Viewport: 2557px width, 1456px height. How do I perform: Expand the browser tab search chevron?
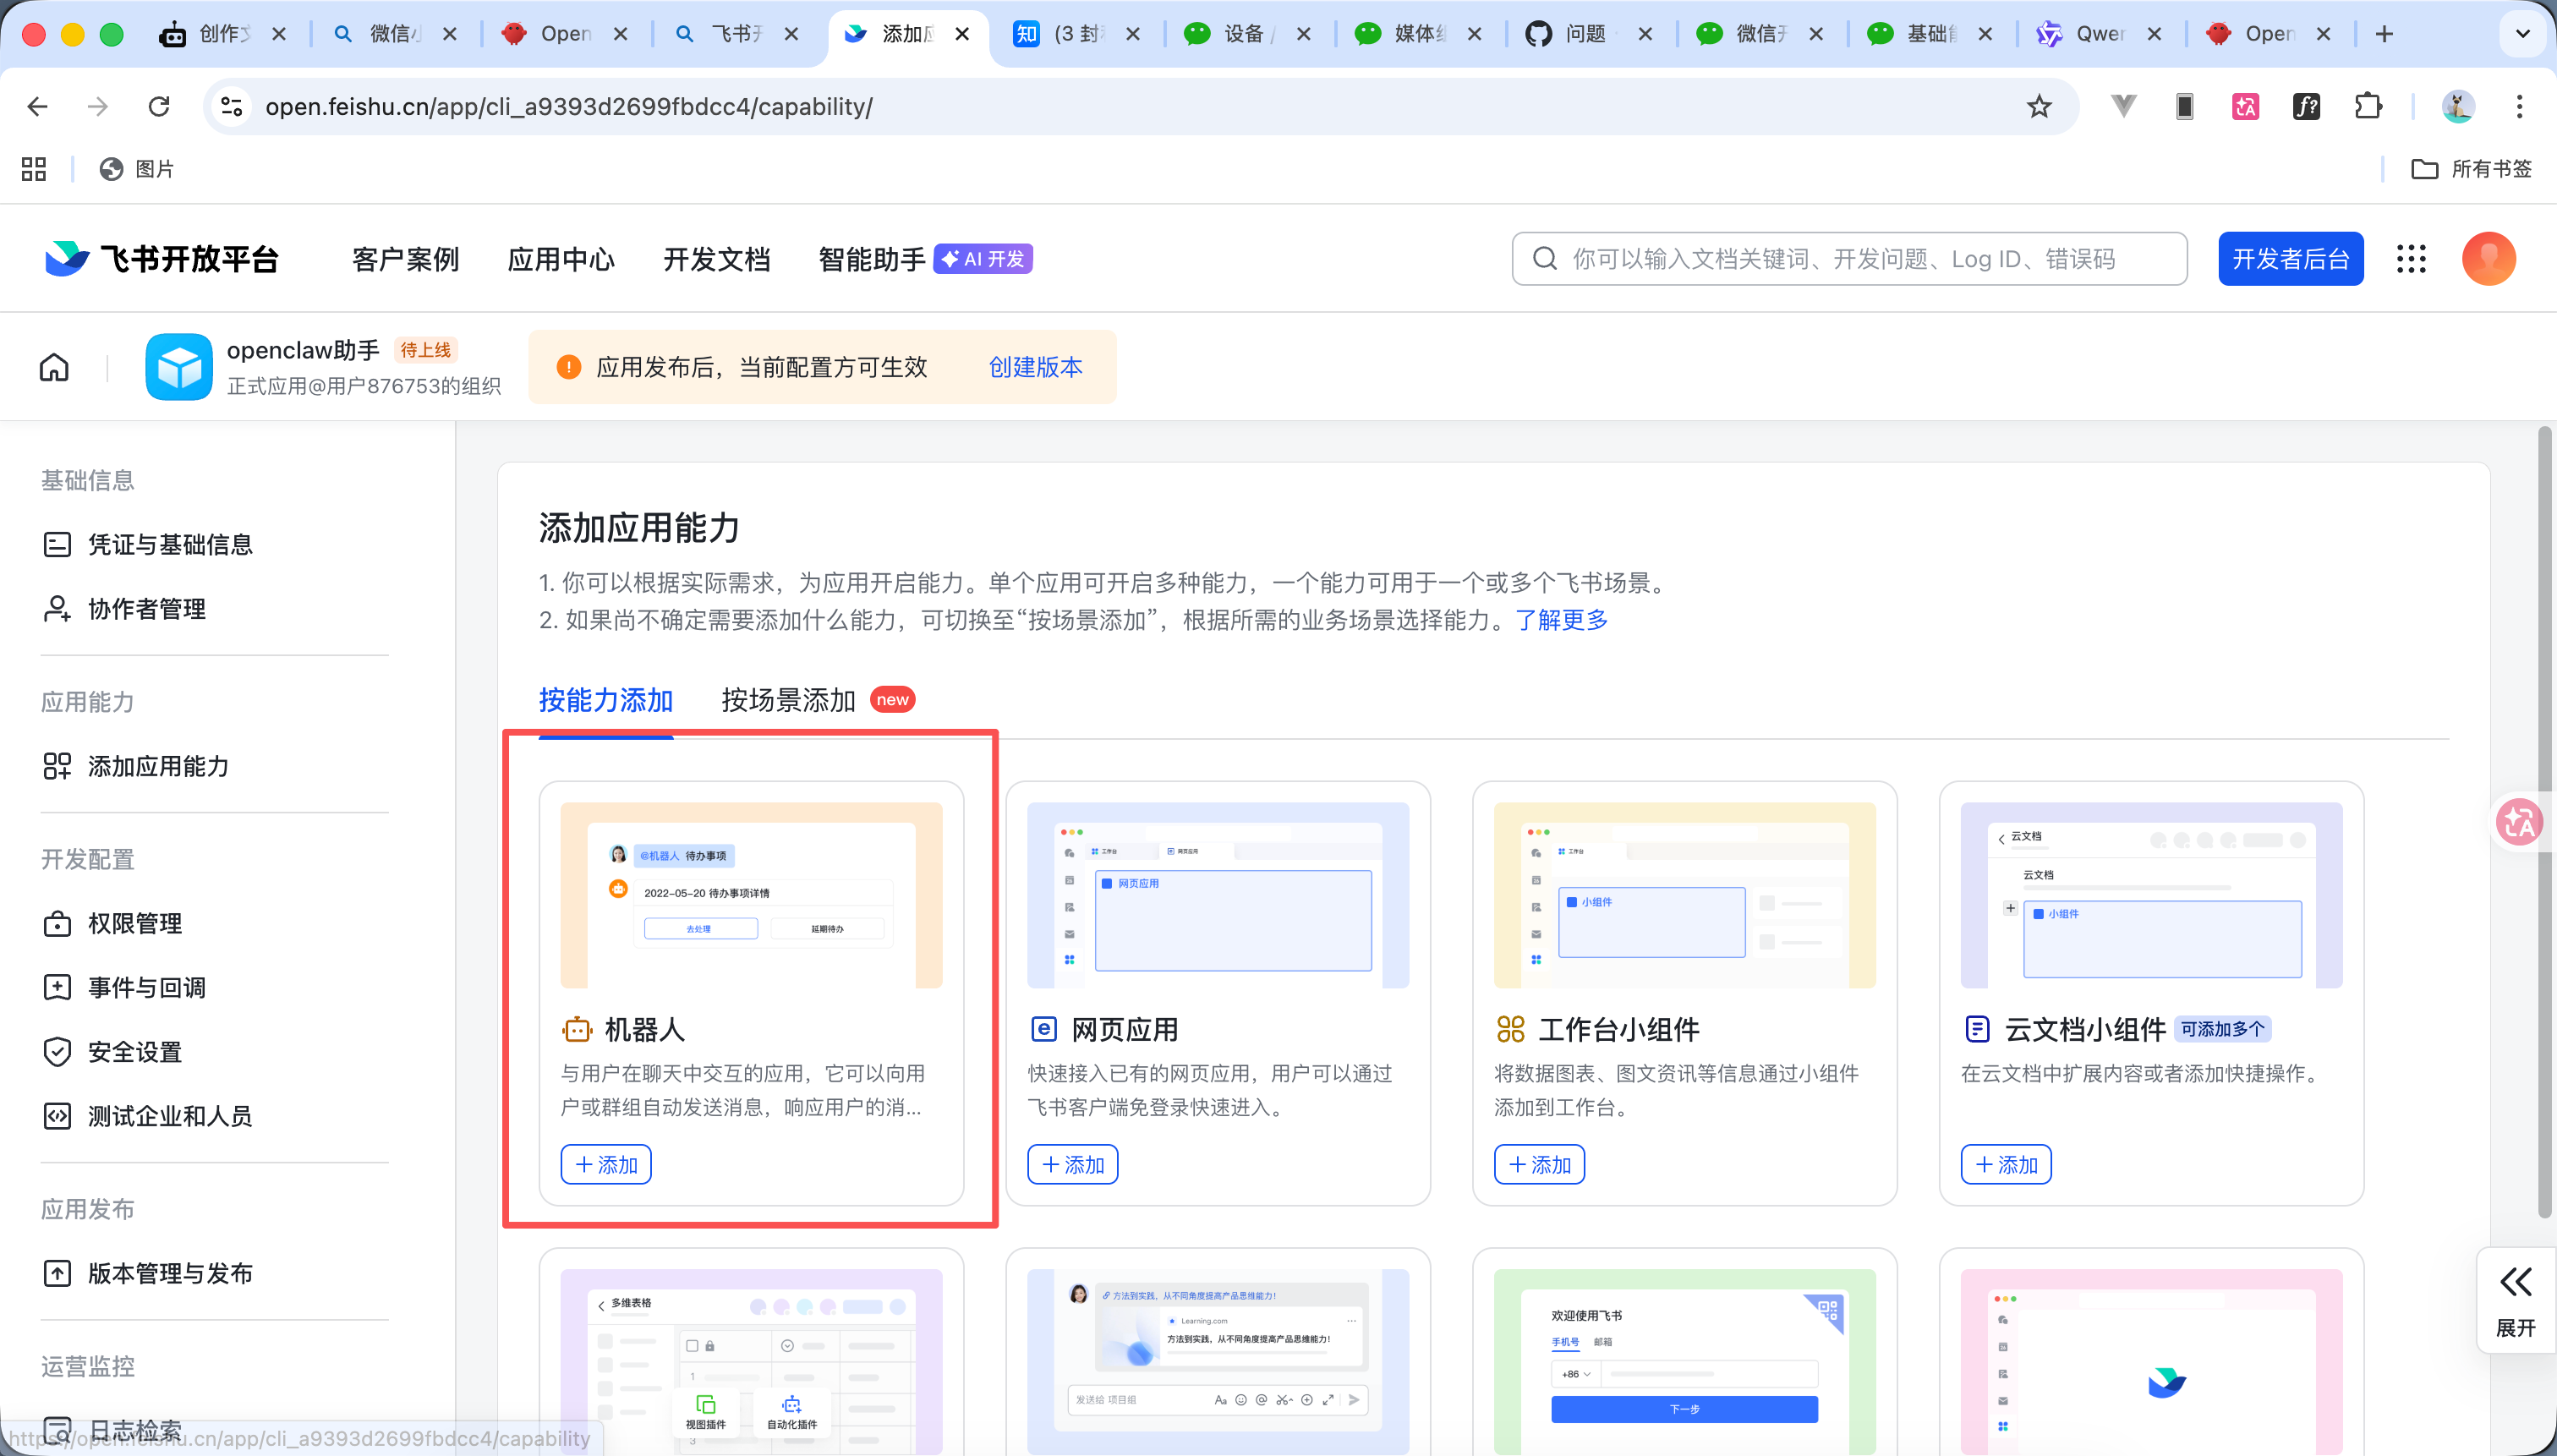click(2522, 33)
